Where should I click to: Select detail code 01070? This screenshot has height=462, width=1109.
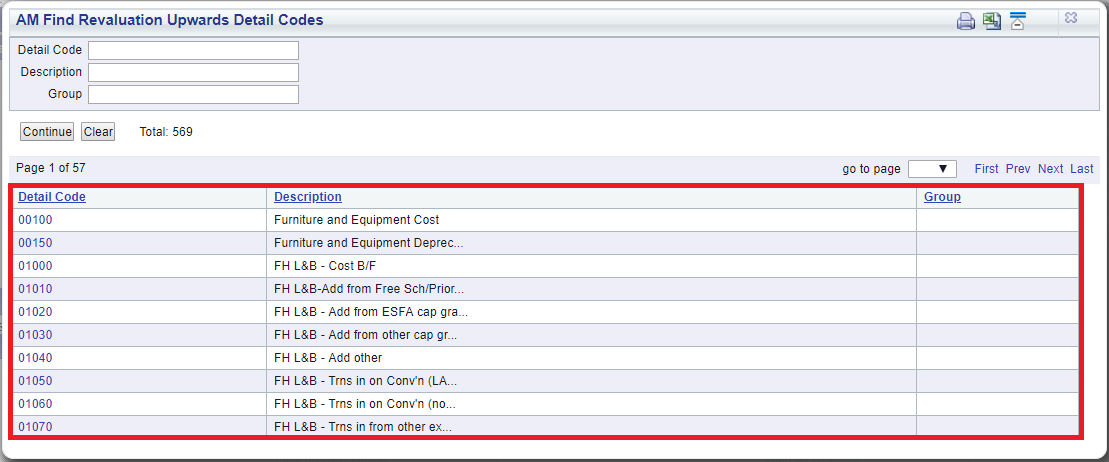point(35,427)
